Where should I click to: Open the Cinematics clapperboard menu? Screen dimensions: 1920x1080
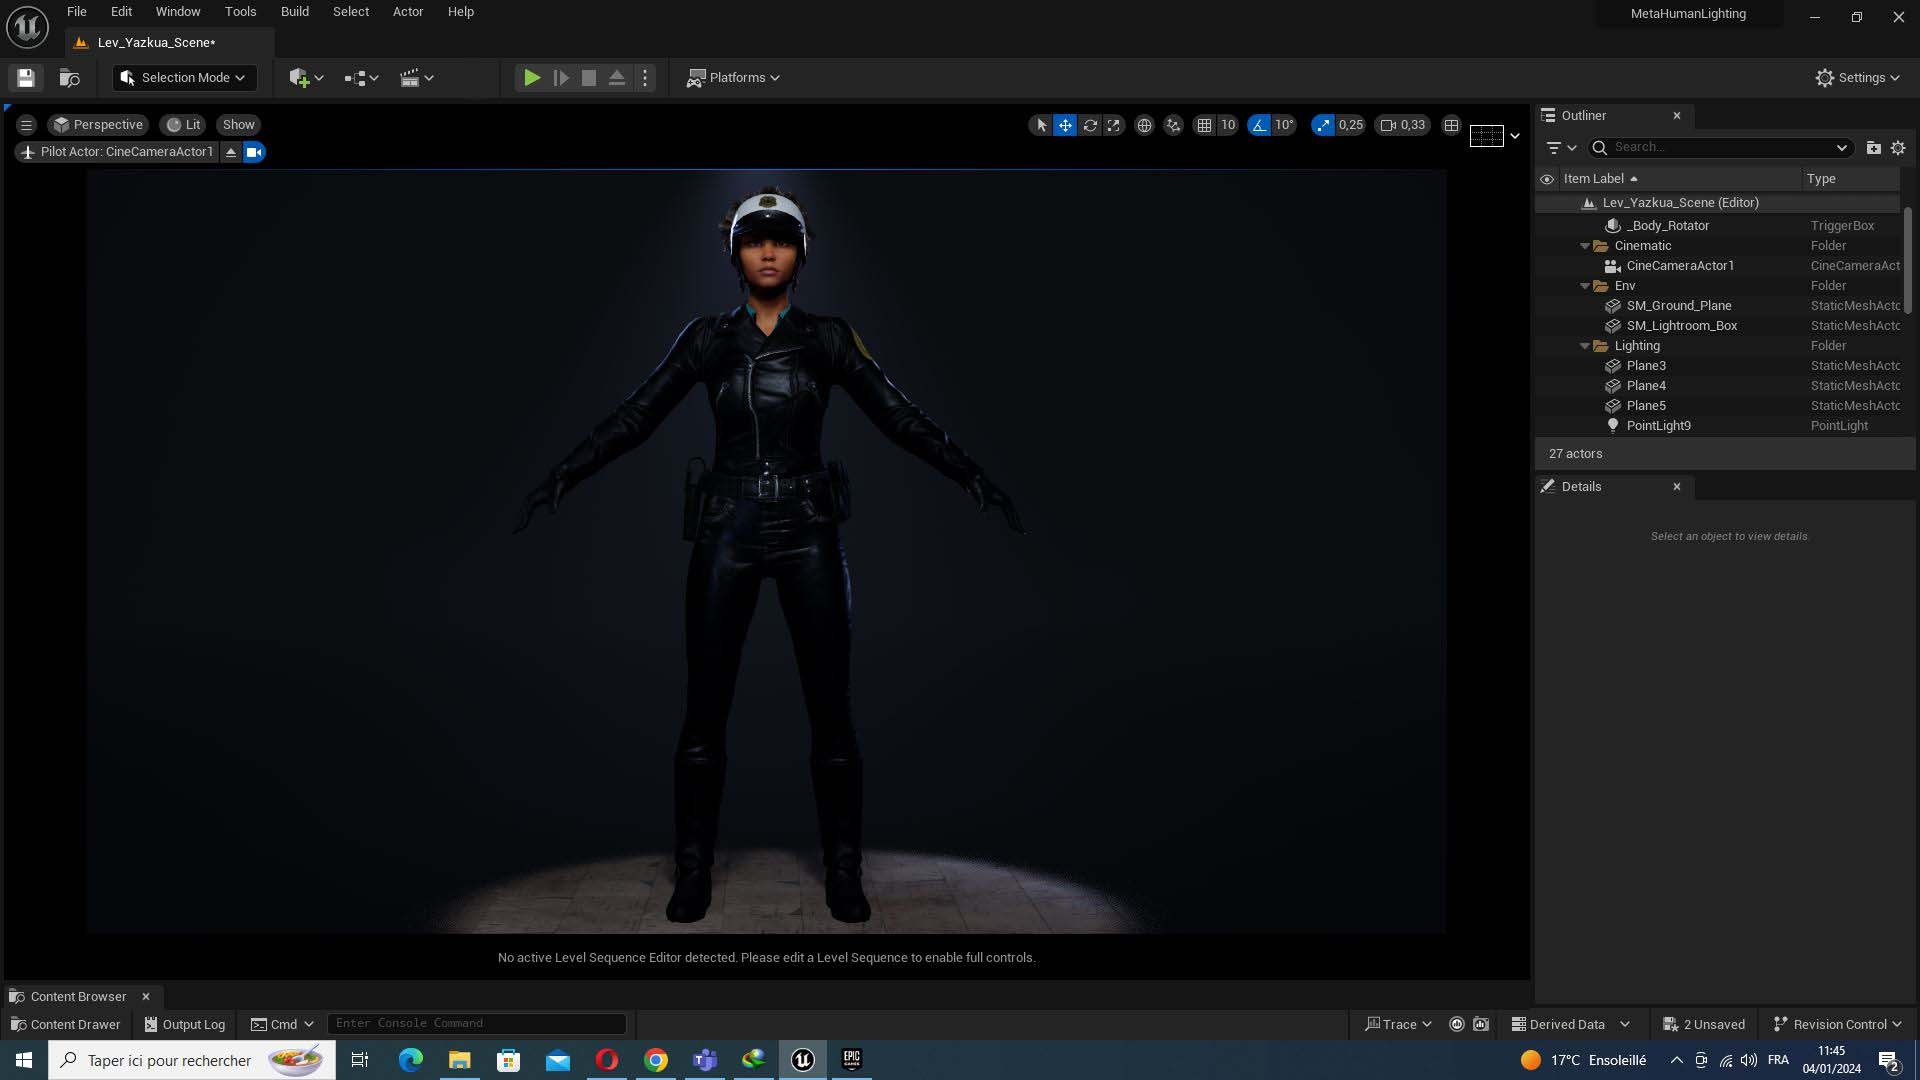point(416,78)
